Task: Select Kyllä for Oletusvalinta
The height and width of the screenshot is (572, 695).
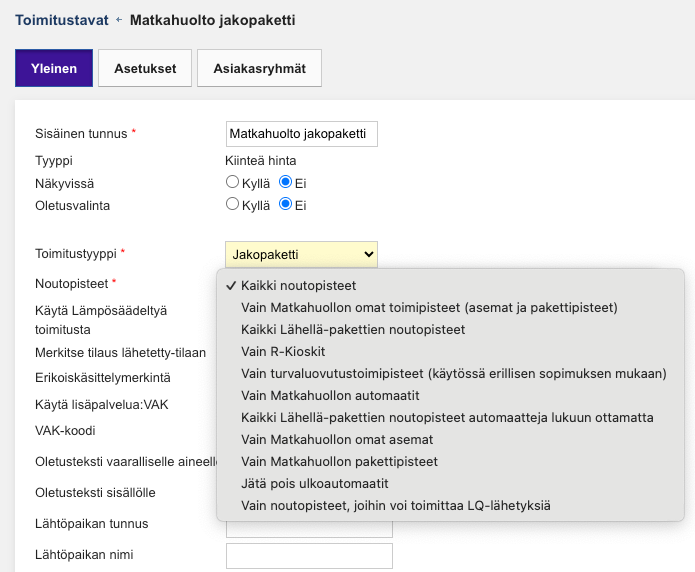Action: coord(232,204)
